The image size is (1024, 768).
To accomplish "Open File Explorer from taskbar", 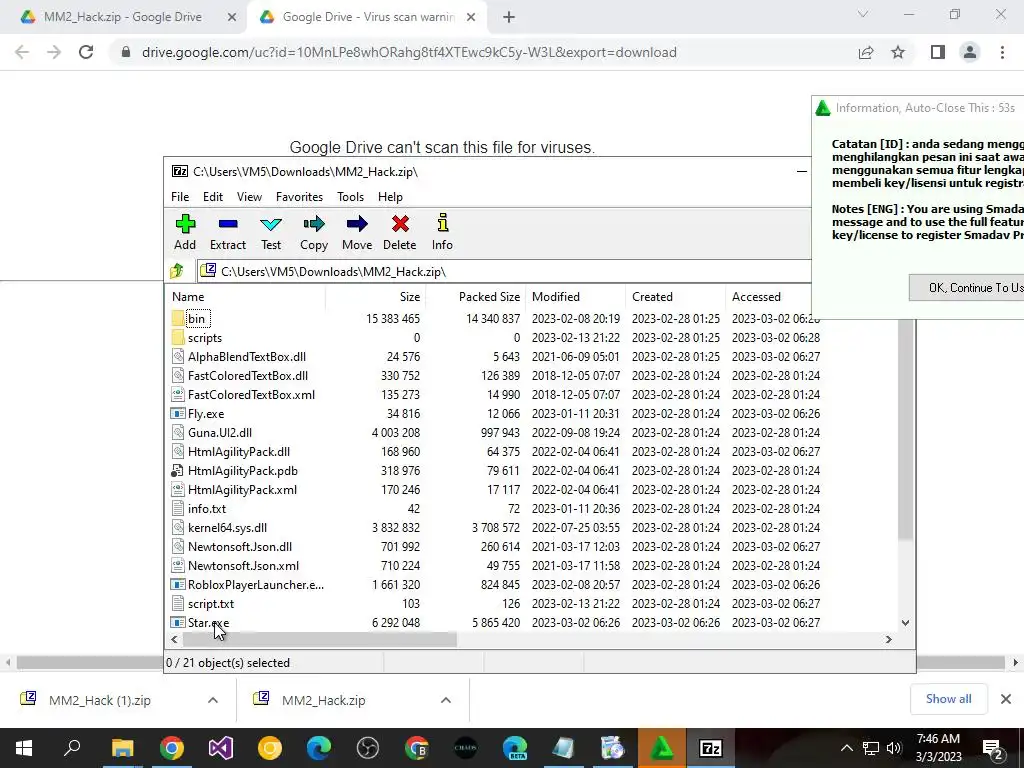I will click(x=122, y=748).
